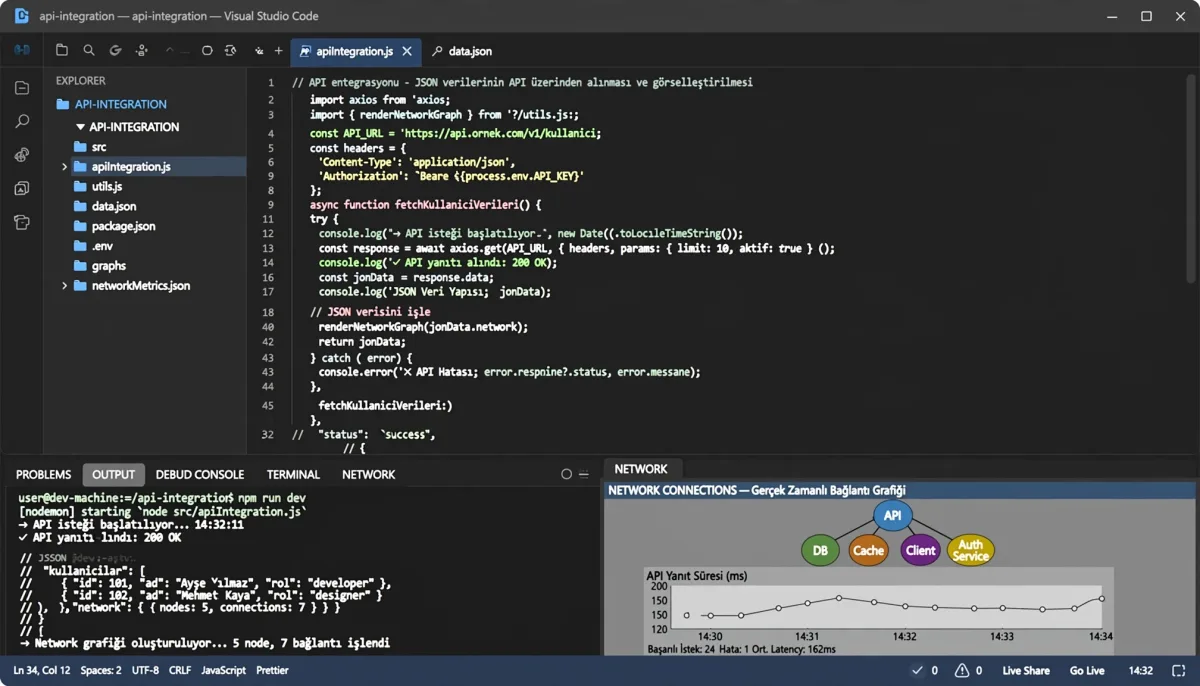Screen dimensions: 1200x686
Task: Select the NETWORK tab above the connections graph
Action: 641,469
